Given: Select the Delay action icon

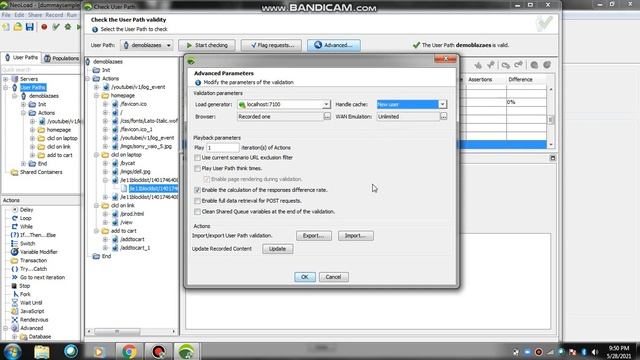Looking at the screenshot, I should (15, 209).
